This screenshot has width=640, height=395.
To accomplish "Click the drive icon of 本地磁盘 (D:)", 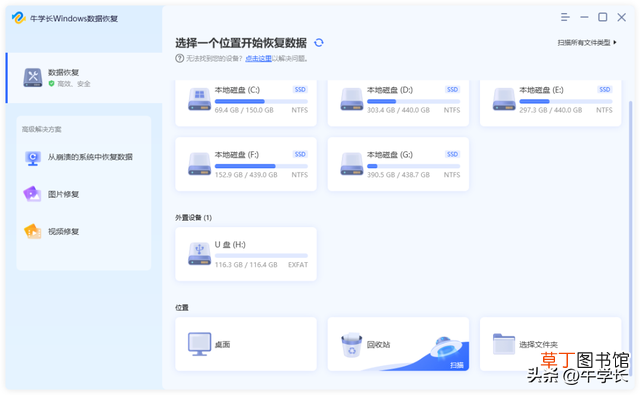I will [352, 99].
